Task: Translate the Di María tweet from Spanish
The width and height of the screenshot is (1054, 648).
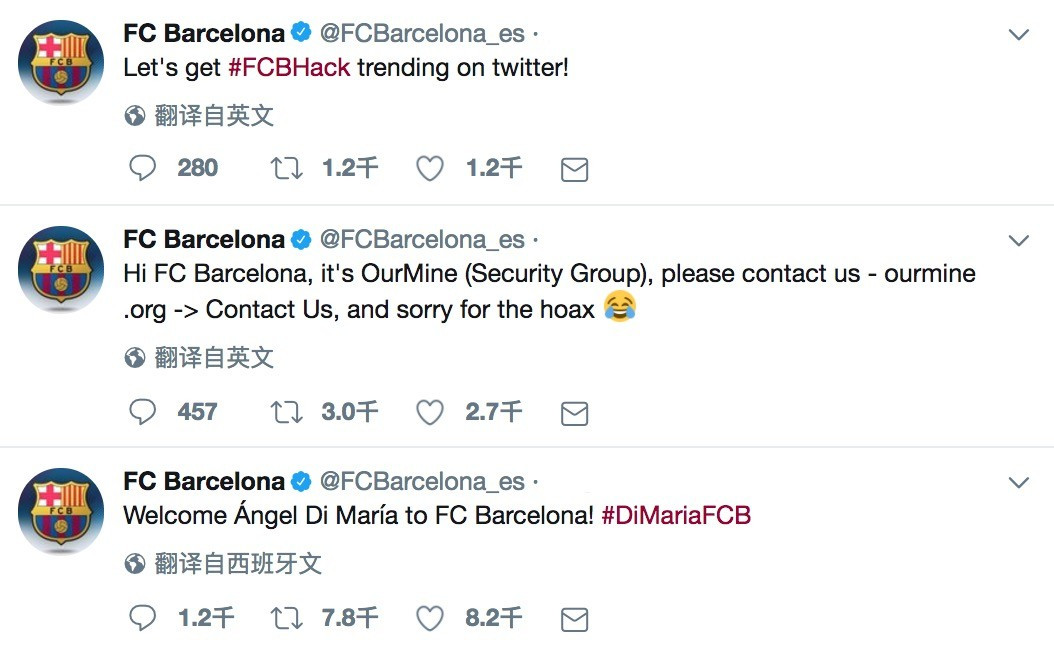Action: tap(223, 563)
